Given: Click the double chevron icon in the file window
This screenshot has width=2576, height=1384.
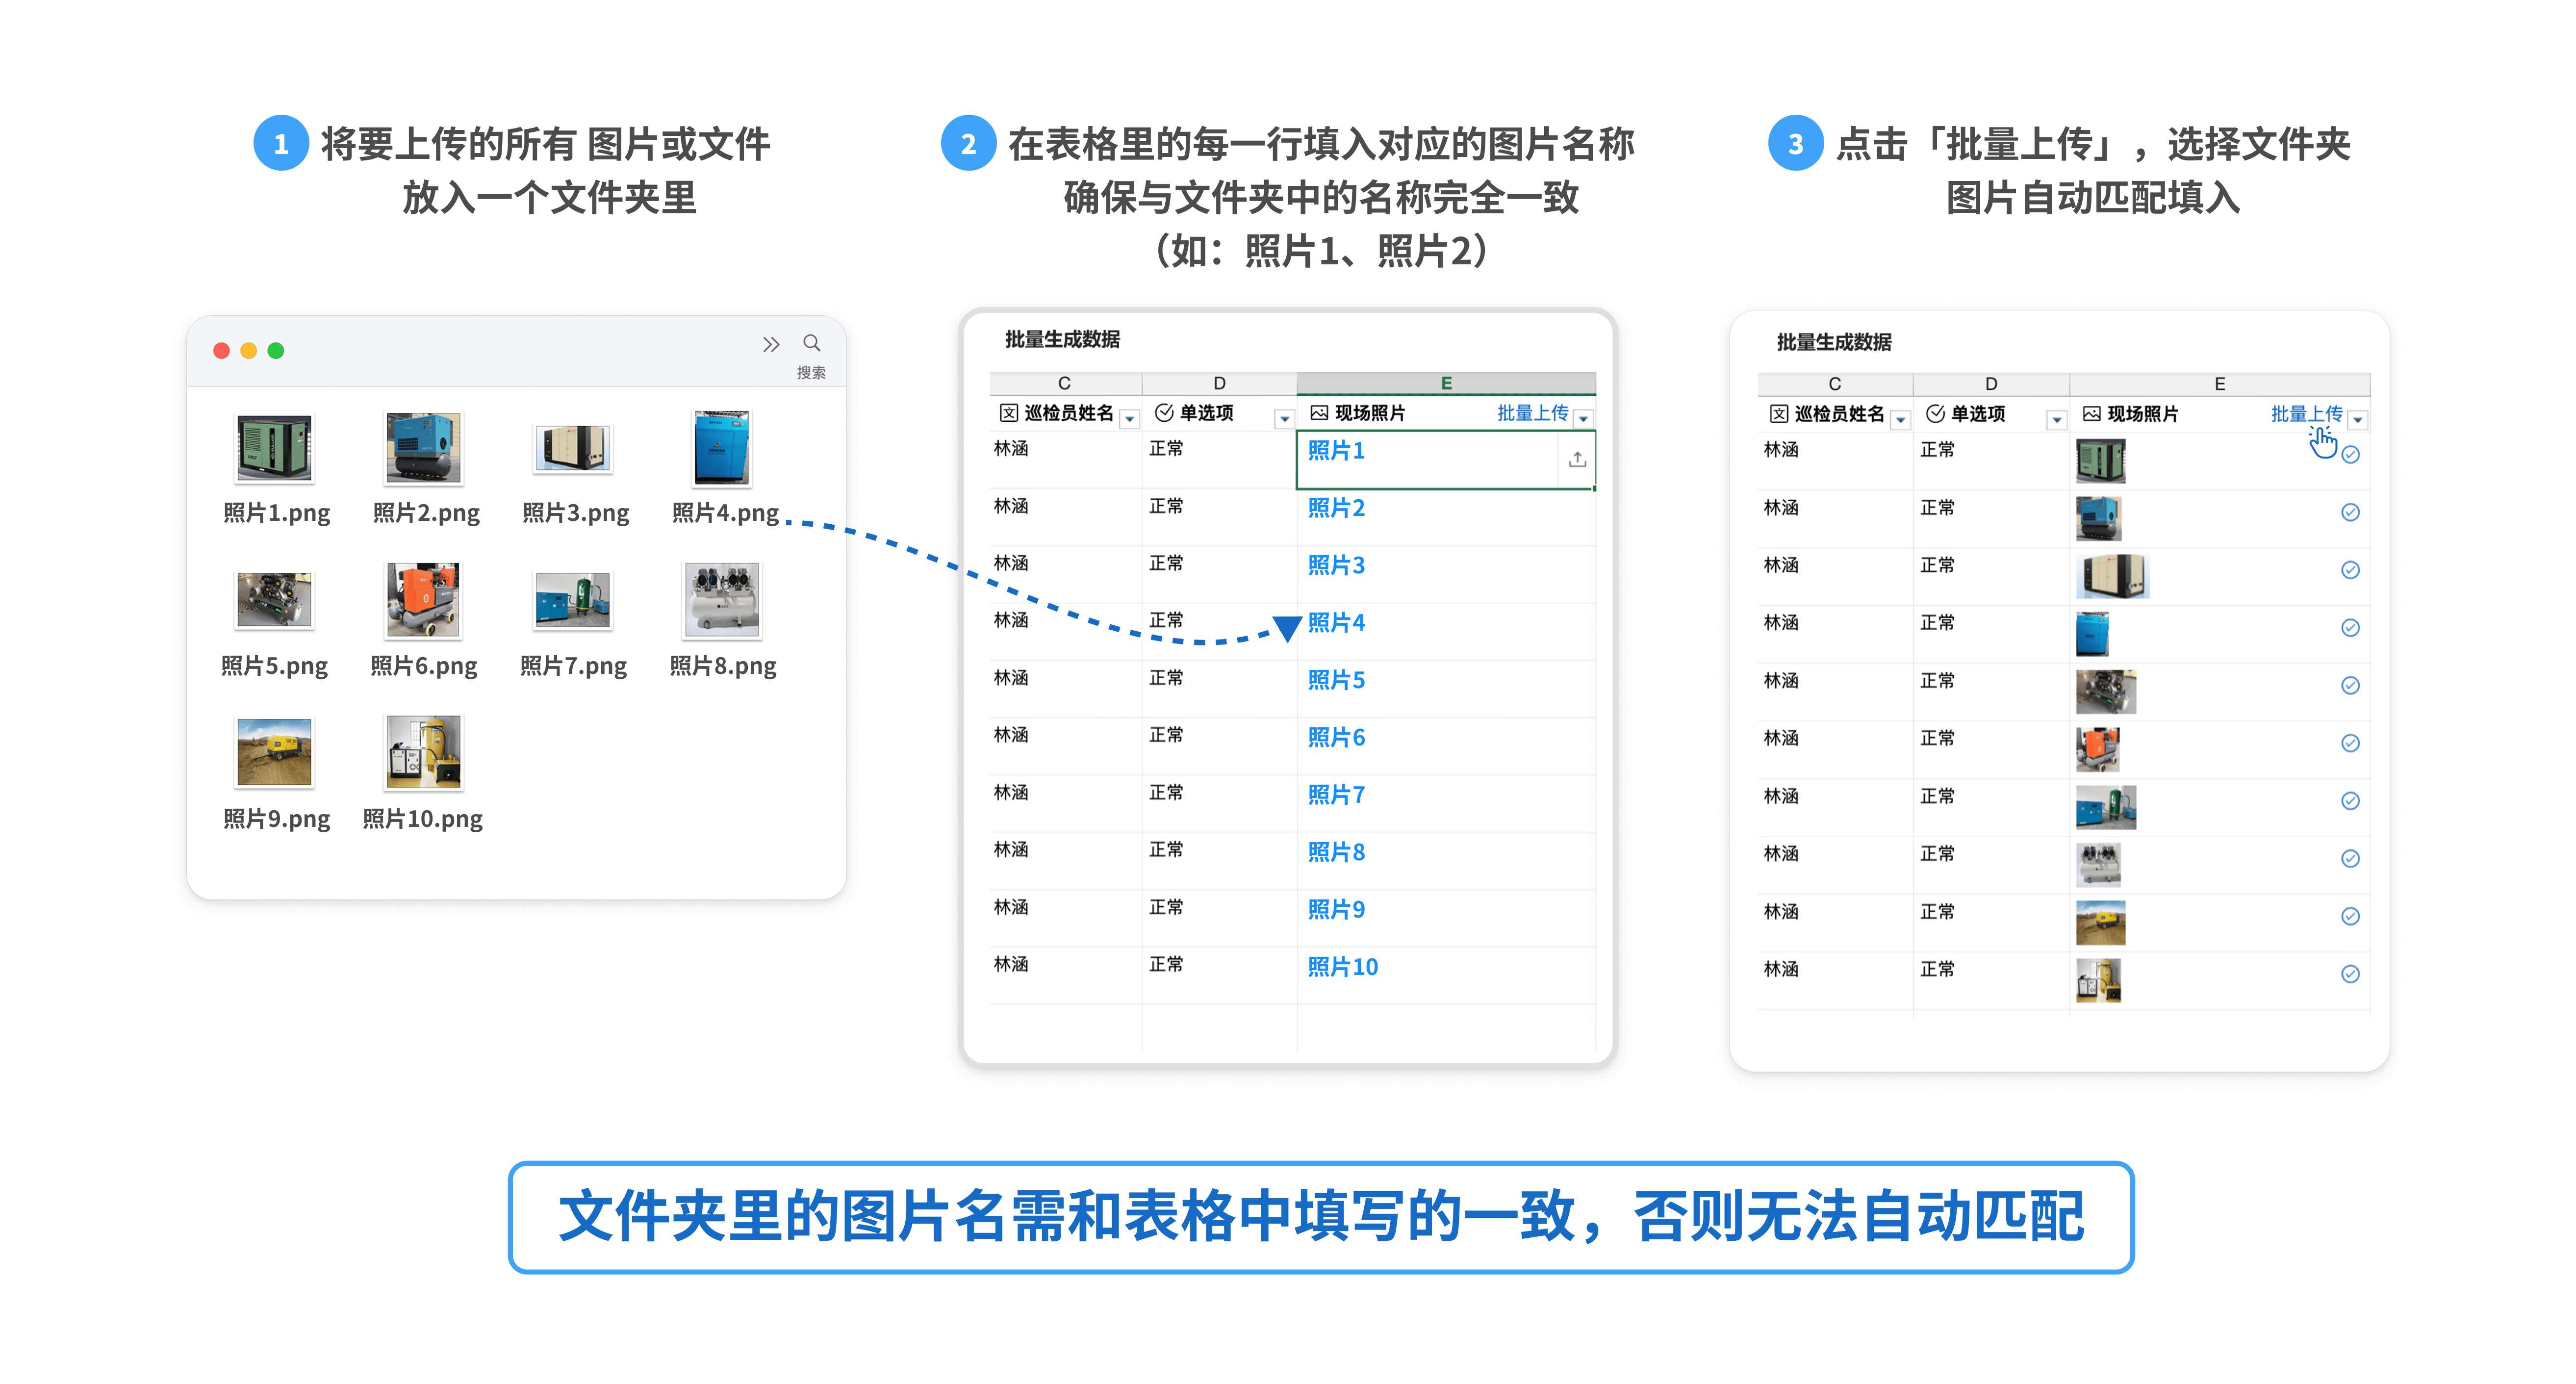Looking at the screenshot, I should [x=770, y=344].
